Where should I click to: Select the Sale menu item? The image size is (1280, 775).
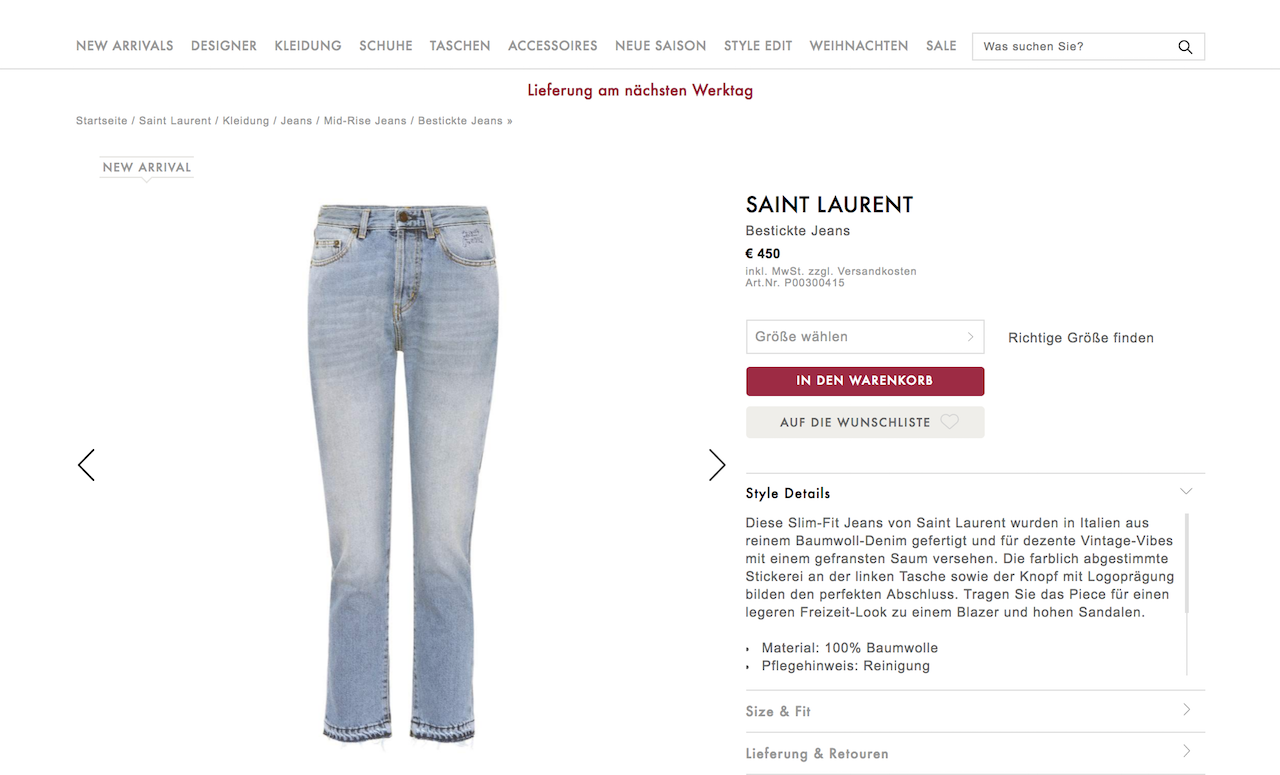click(941, 46)
